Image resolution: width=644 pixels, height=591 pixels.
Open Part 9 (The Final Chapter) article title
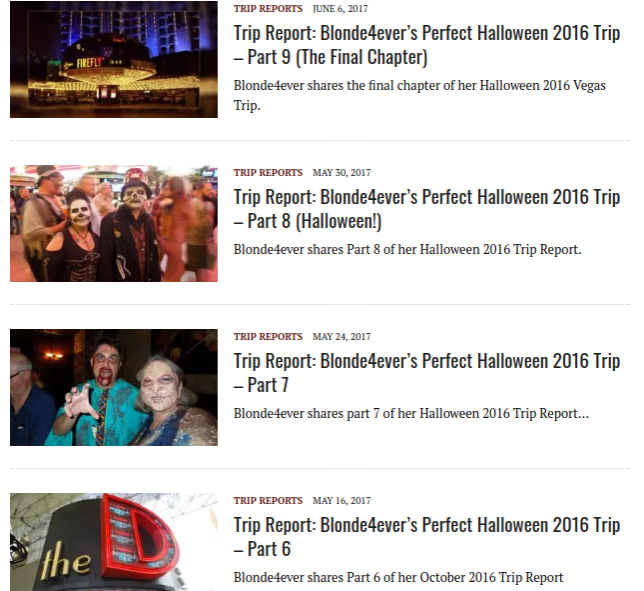click(x=426, y=45)
